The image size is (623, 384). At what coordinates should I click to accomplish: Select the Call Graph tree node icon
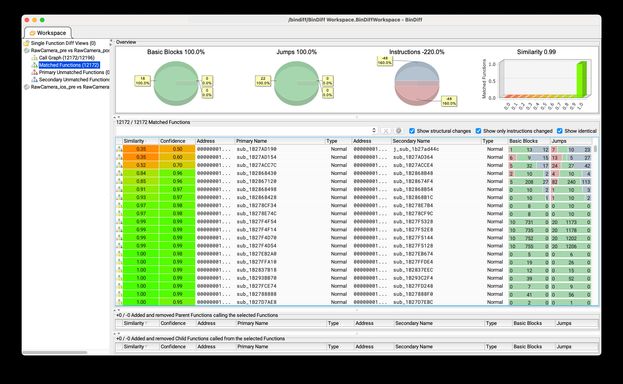35,58
